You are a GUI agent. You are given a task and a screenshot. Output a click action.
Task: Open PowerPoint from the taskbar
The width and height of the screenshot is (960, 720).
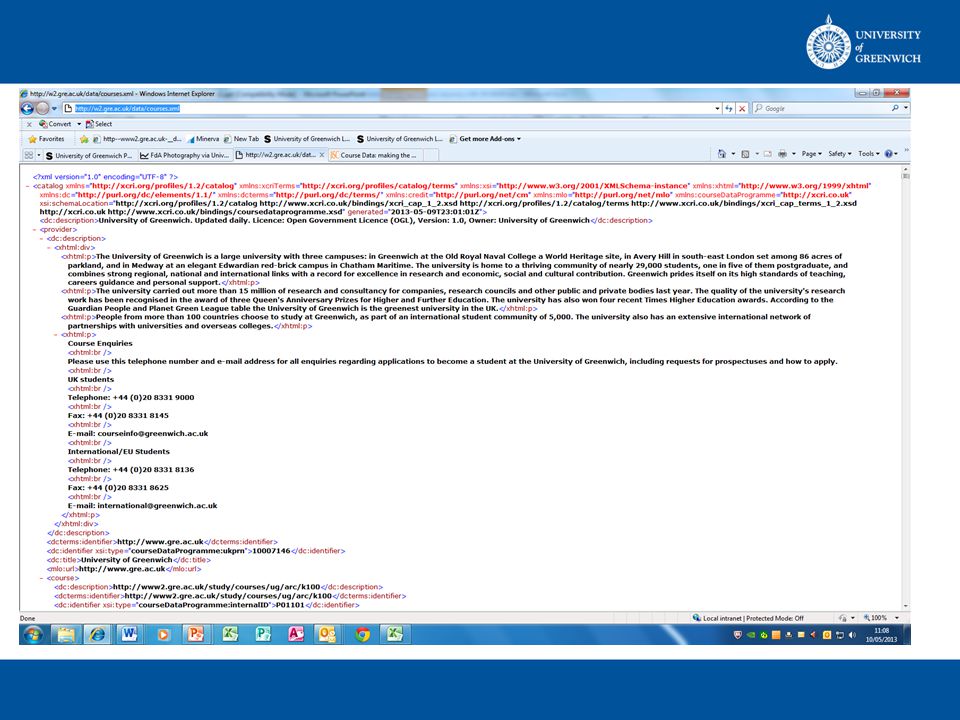195,634
